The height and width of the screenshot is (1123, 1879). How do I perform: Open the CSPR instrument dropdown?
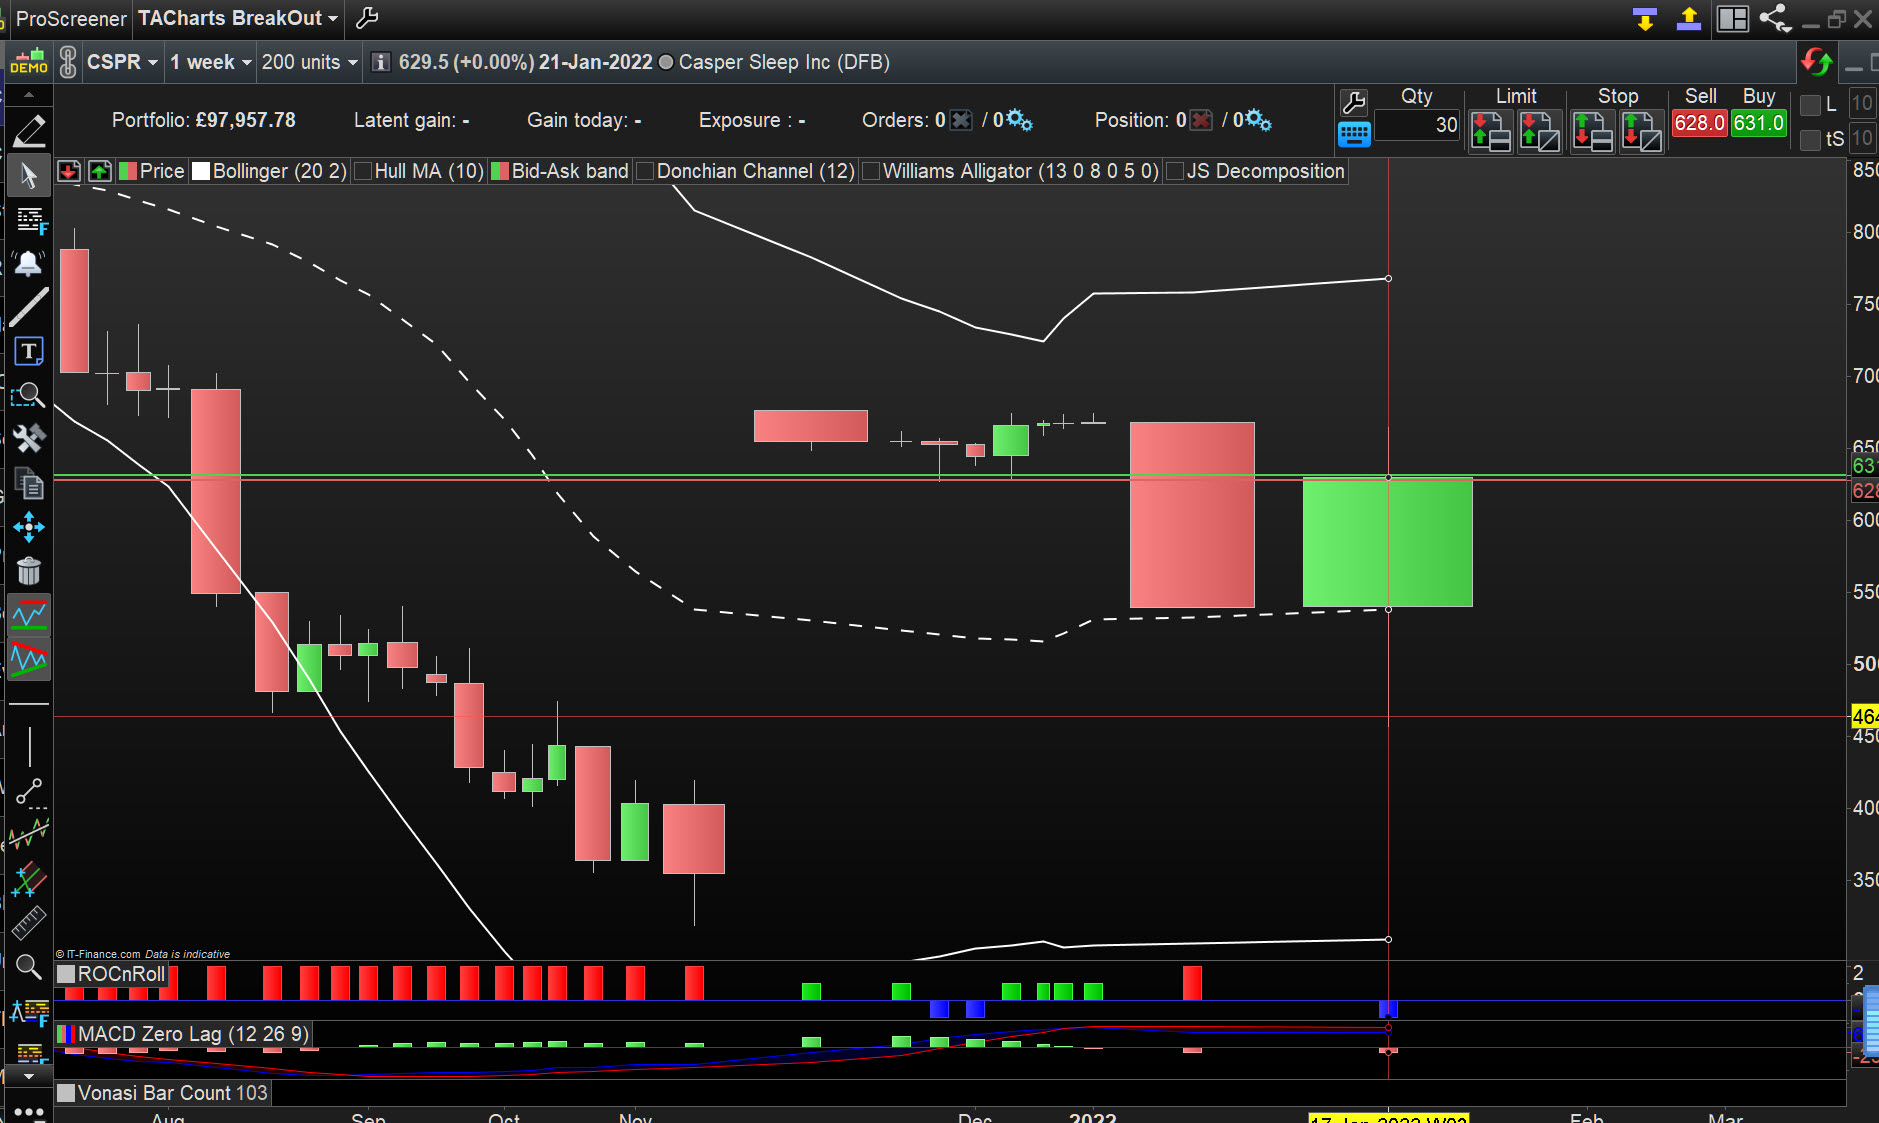(x=122, y=62)
